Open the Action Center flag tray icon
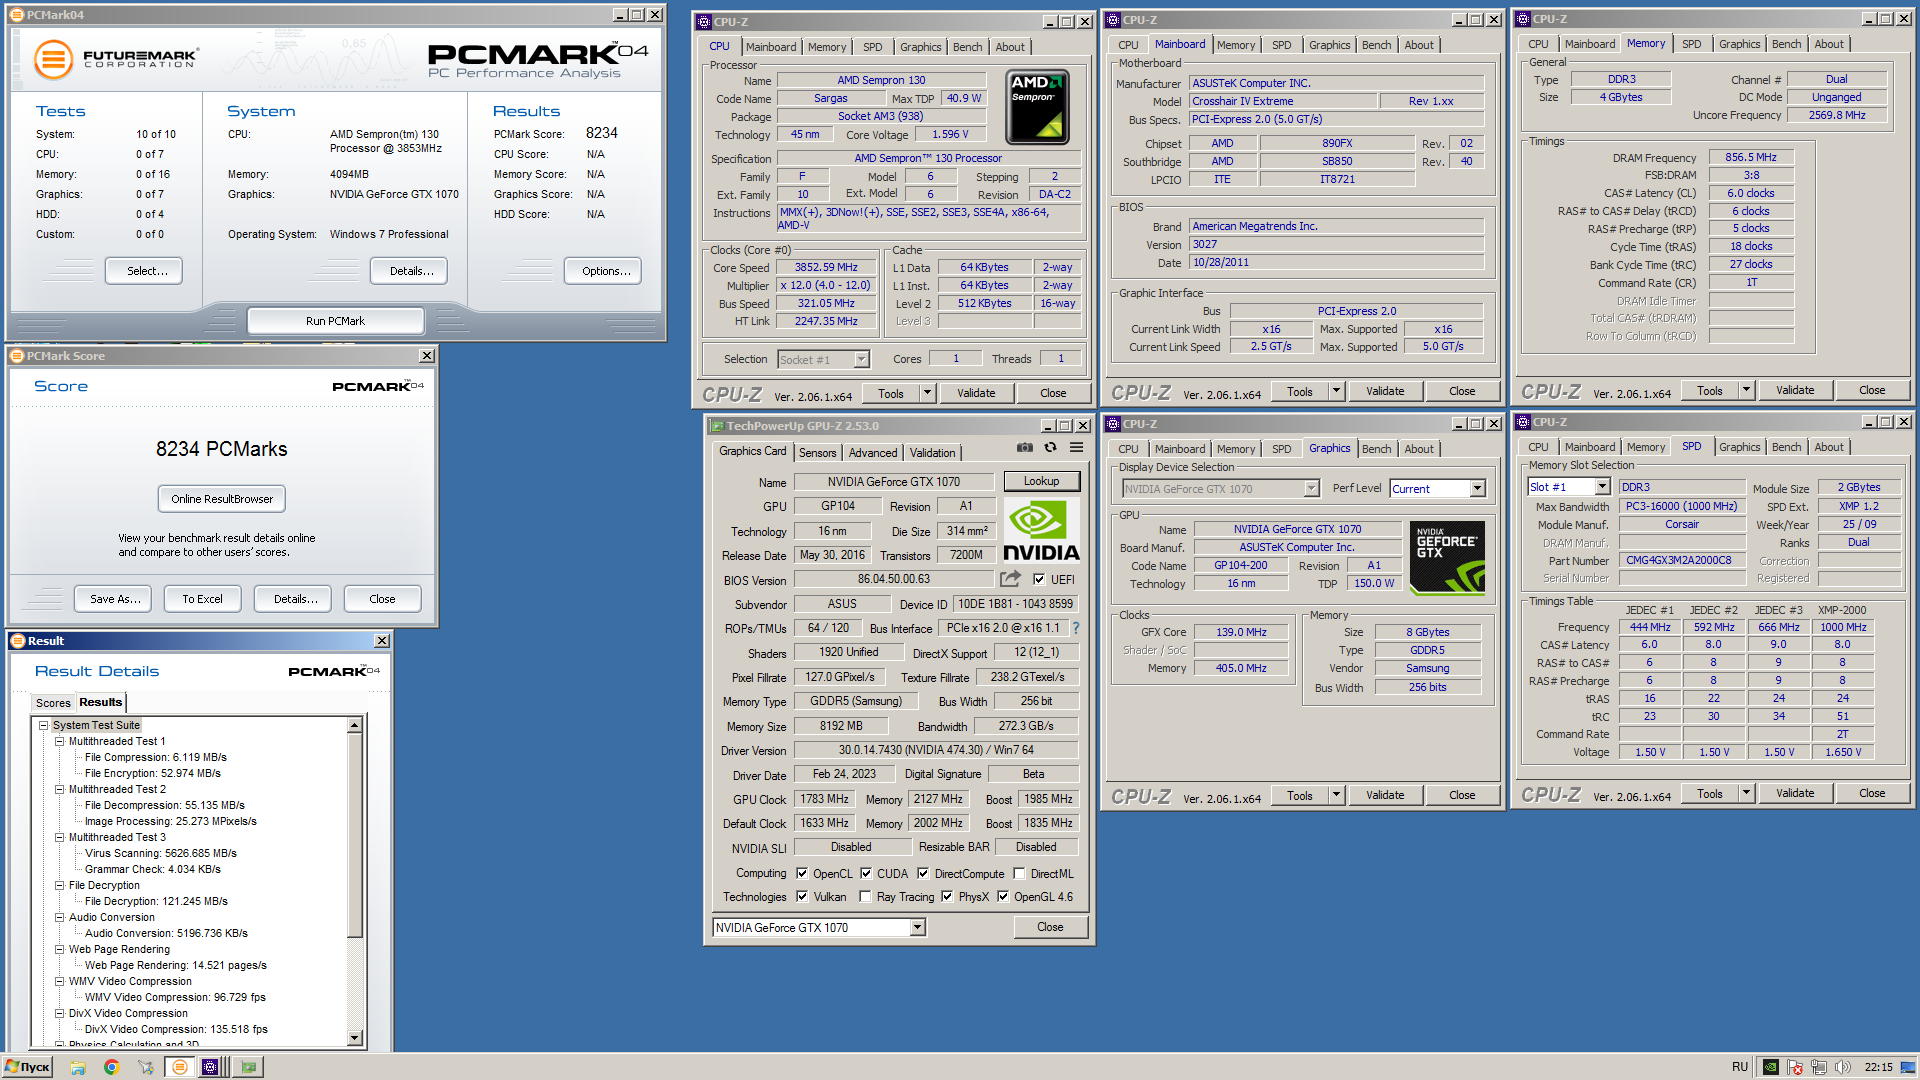The width and height of the screenshot is (1920, 1080). 1795,1067
